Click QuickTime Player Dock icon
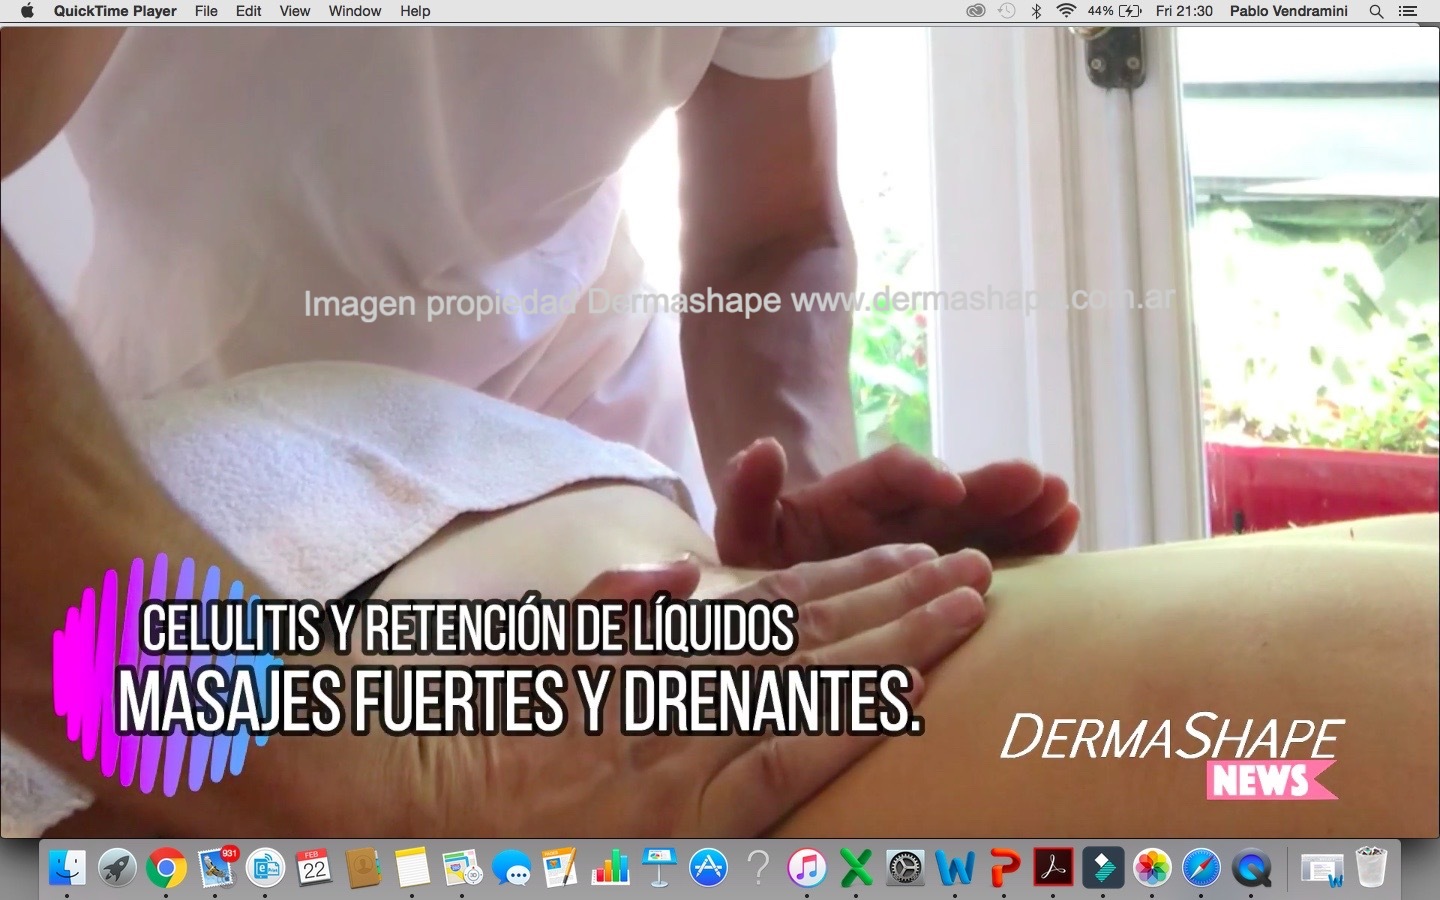This screenshot has height=900, width=1440. 1250,868
